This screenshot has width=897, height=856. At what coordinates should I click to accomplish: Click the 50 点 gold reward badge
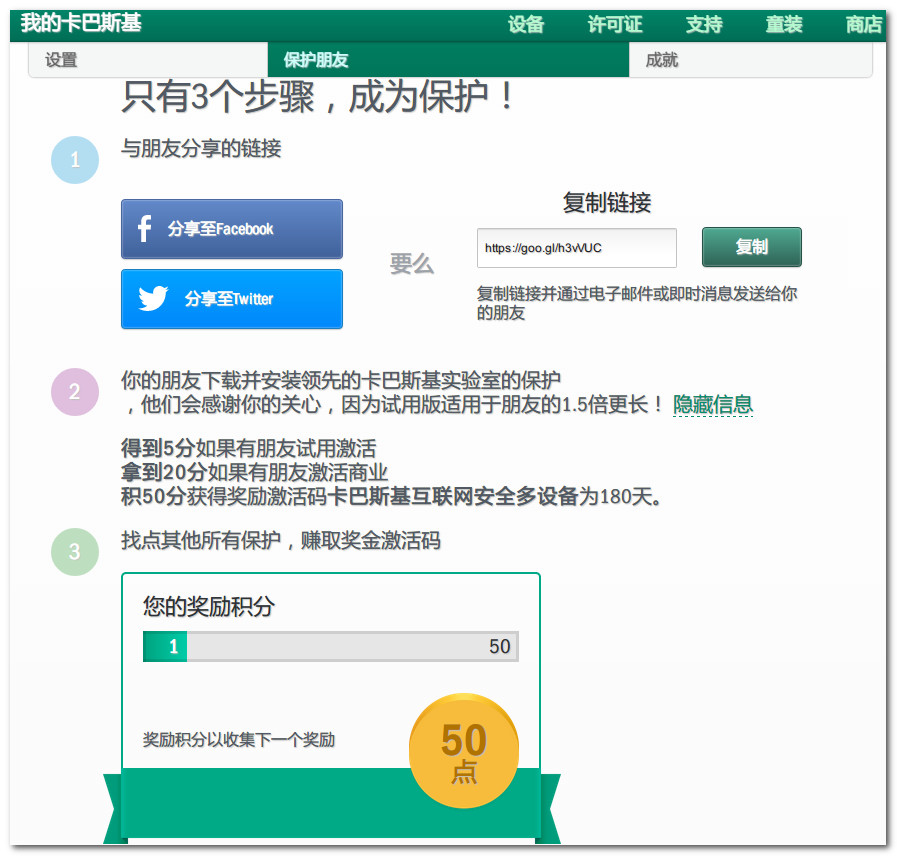pos(464,751)
